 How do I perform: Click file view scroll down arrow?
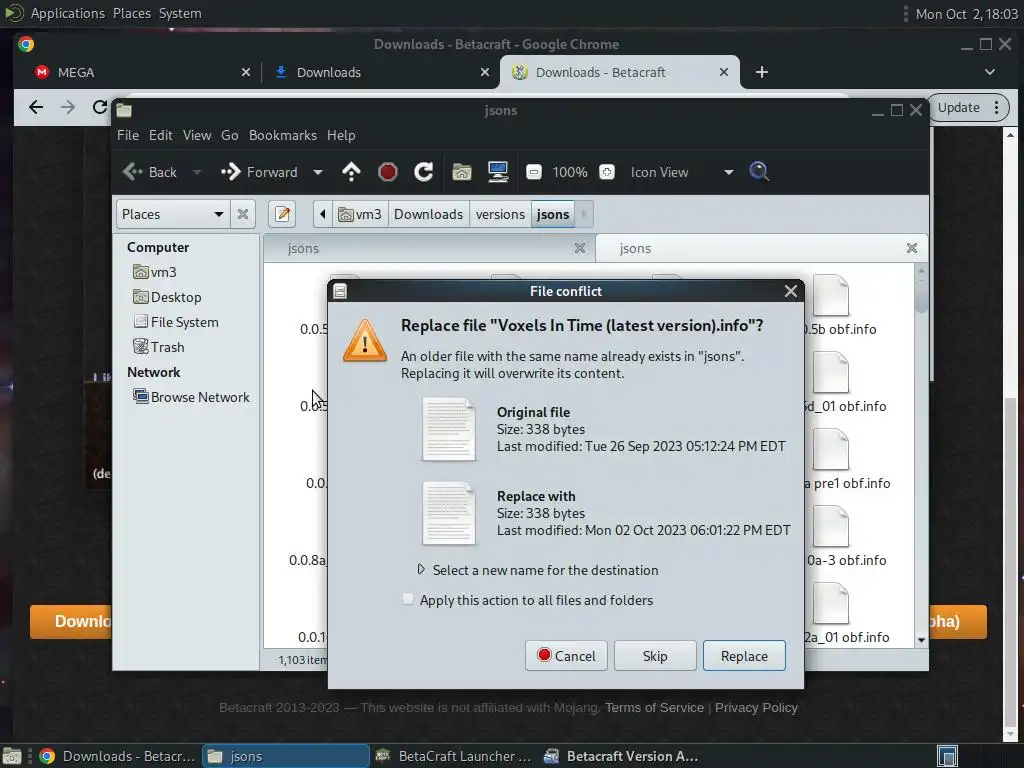(921, 641)
